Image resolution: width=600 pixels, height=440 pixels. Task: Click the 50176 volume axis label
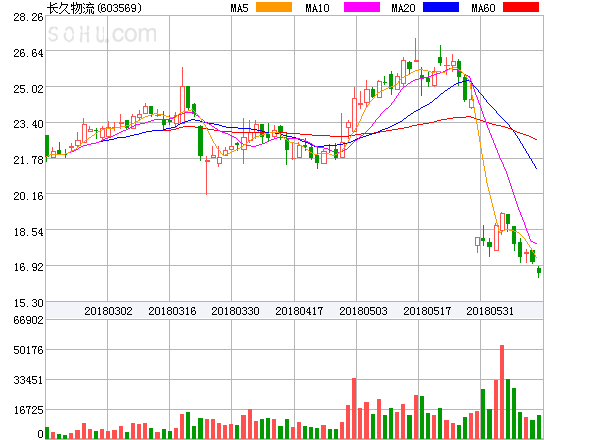coord(28,350)
